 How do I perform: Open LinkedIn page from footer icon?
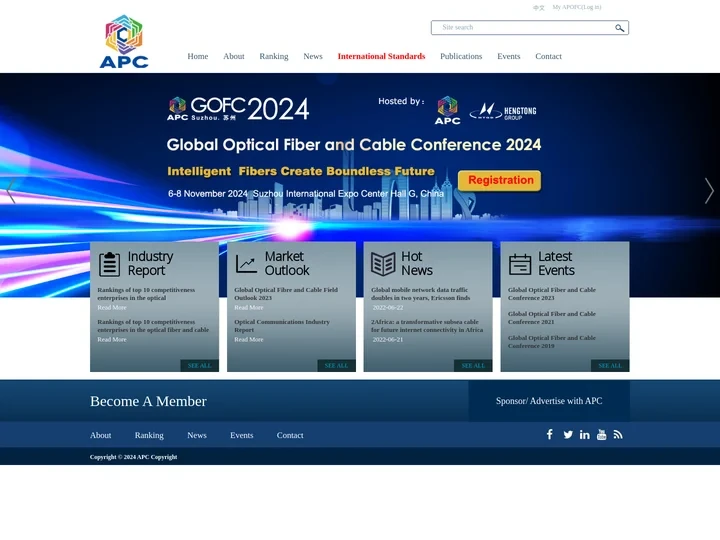(x=585, y=434)
